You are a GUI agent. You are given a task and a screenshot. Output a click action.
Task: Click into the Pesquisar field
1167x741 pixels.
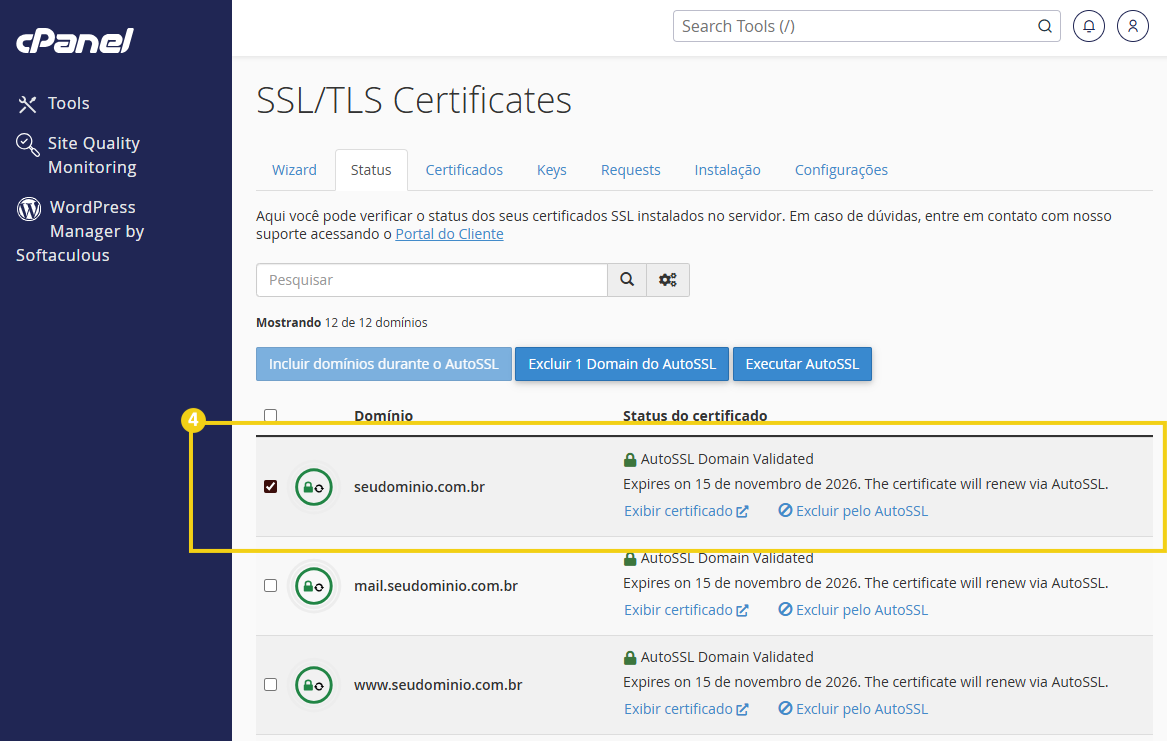[432, 280]
